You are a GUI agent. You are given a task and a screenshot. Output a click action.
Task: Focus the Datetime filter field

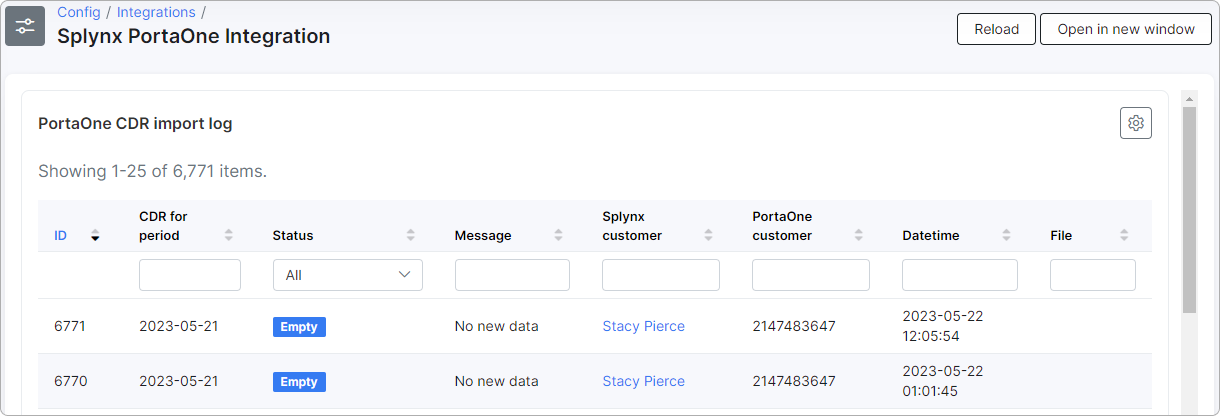[960, 275]
